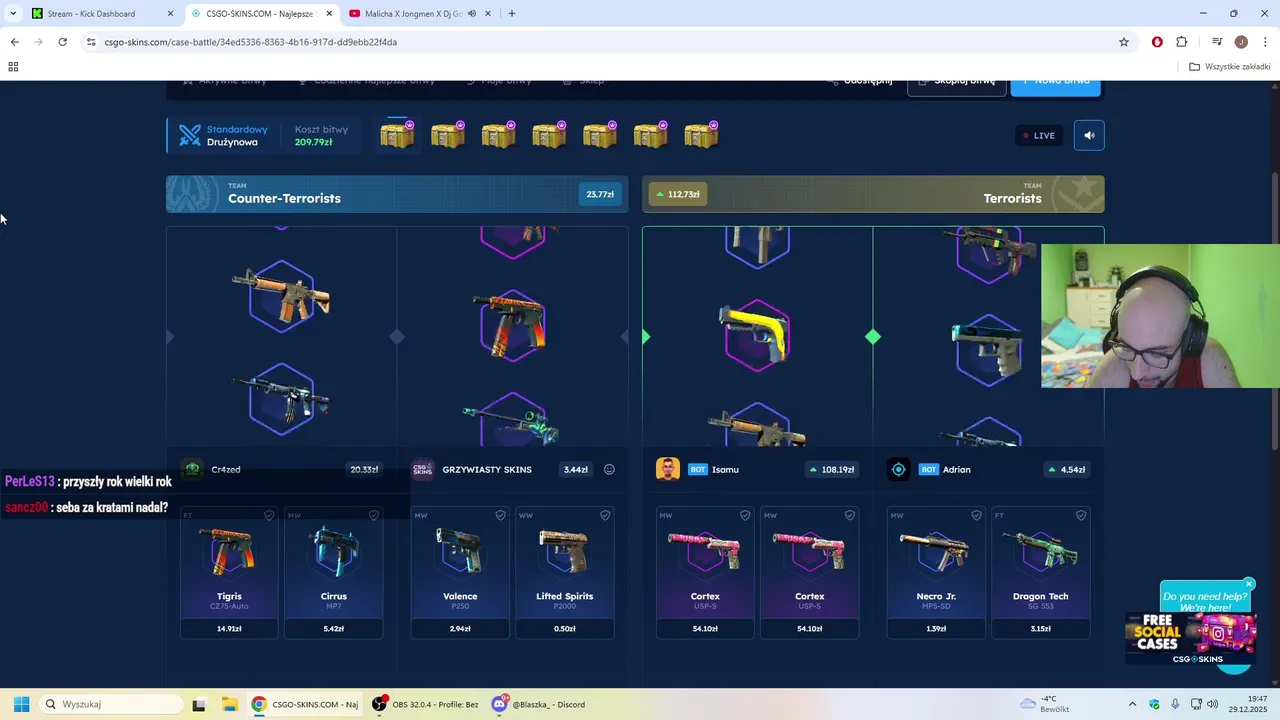
Task: Open the system tray volume icon
Action: [x=1213, y=704]
